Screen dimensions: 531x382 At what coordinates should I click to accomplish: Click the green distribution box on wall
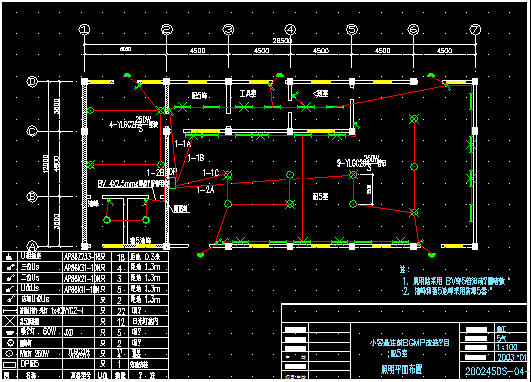[x=172, y=183]
